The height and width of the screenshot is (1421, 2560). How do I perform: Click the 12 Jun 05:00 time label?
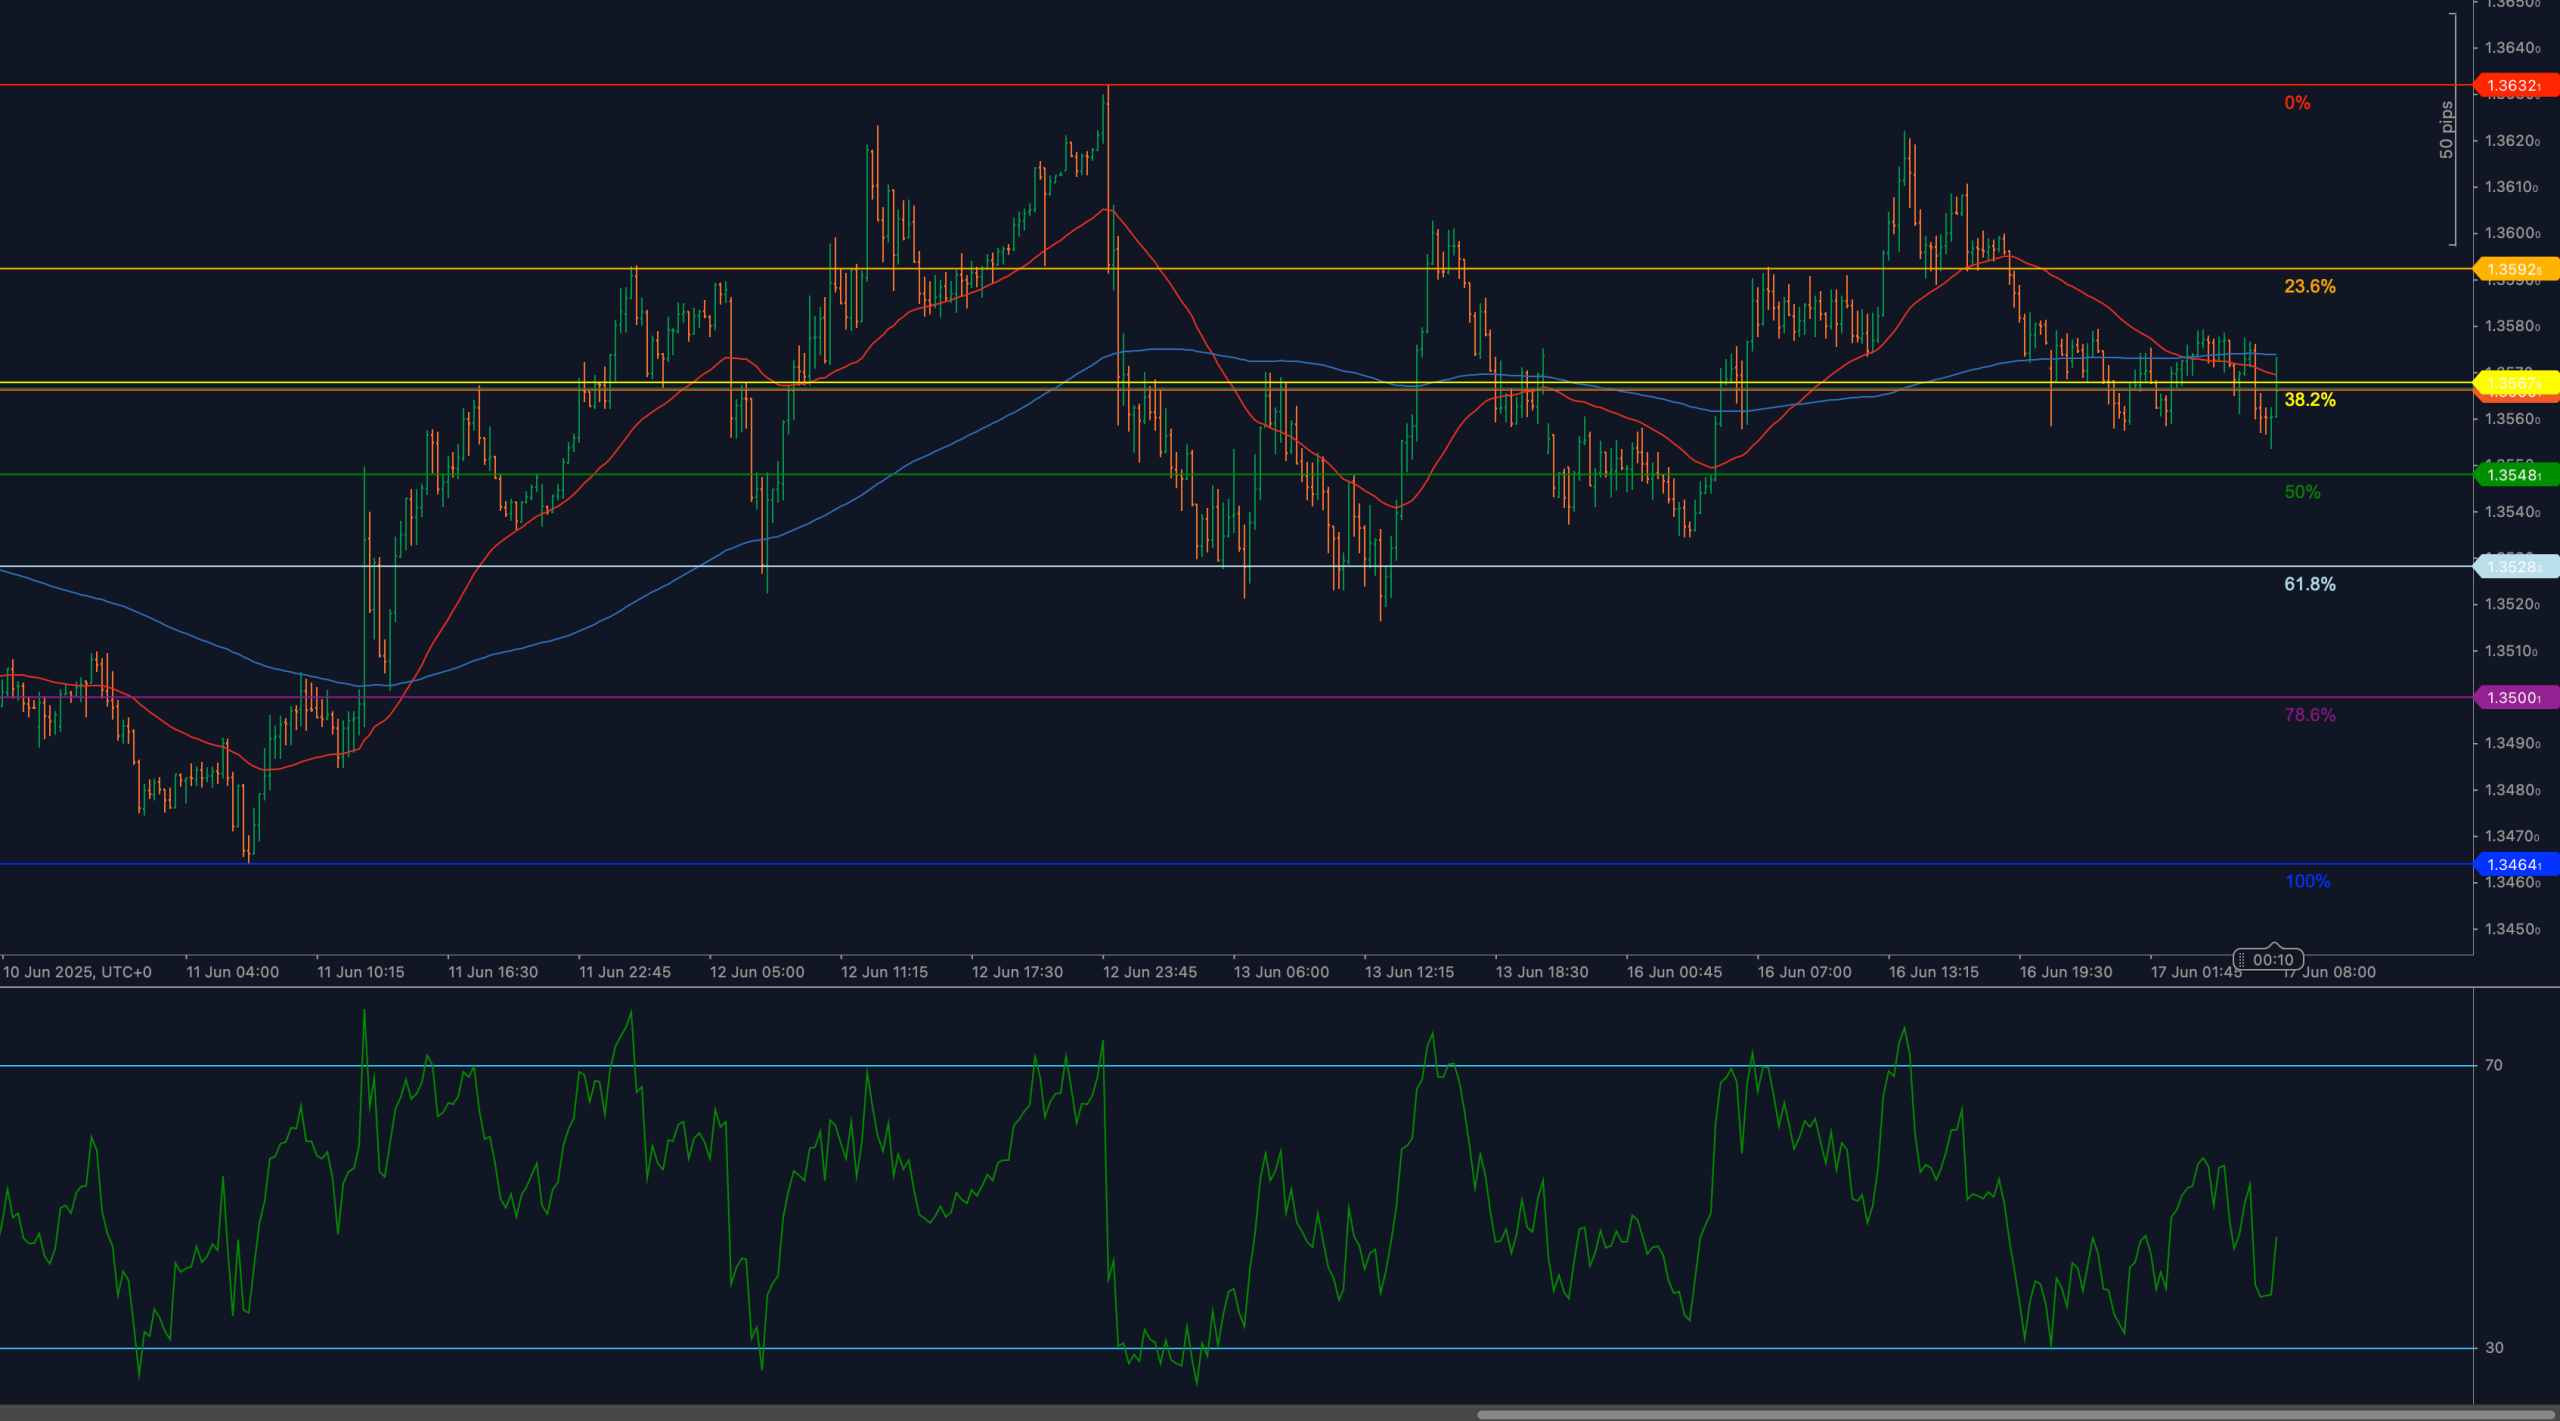[757, 973]
